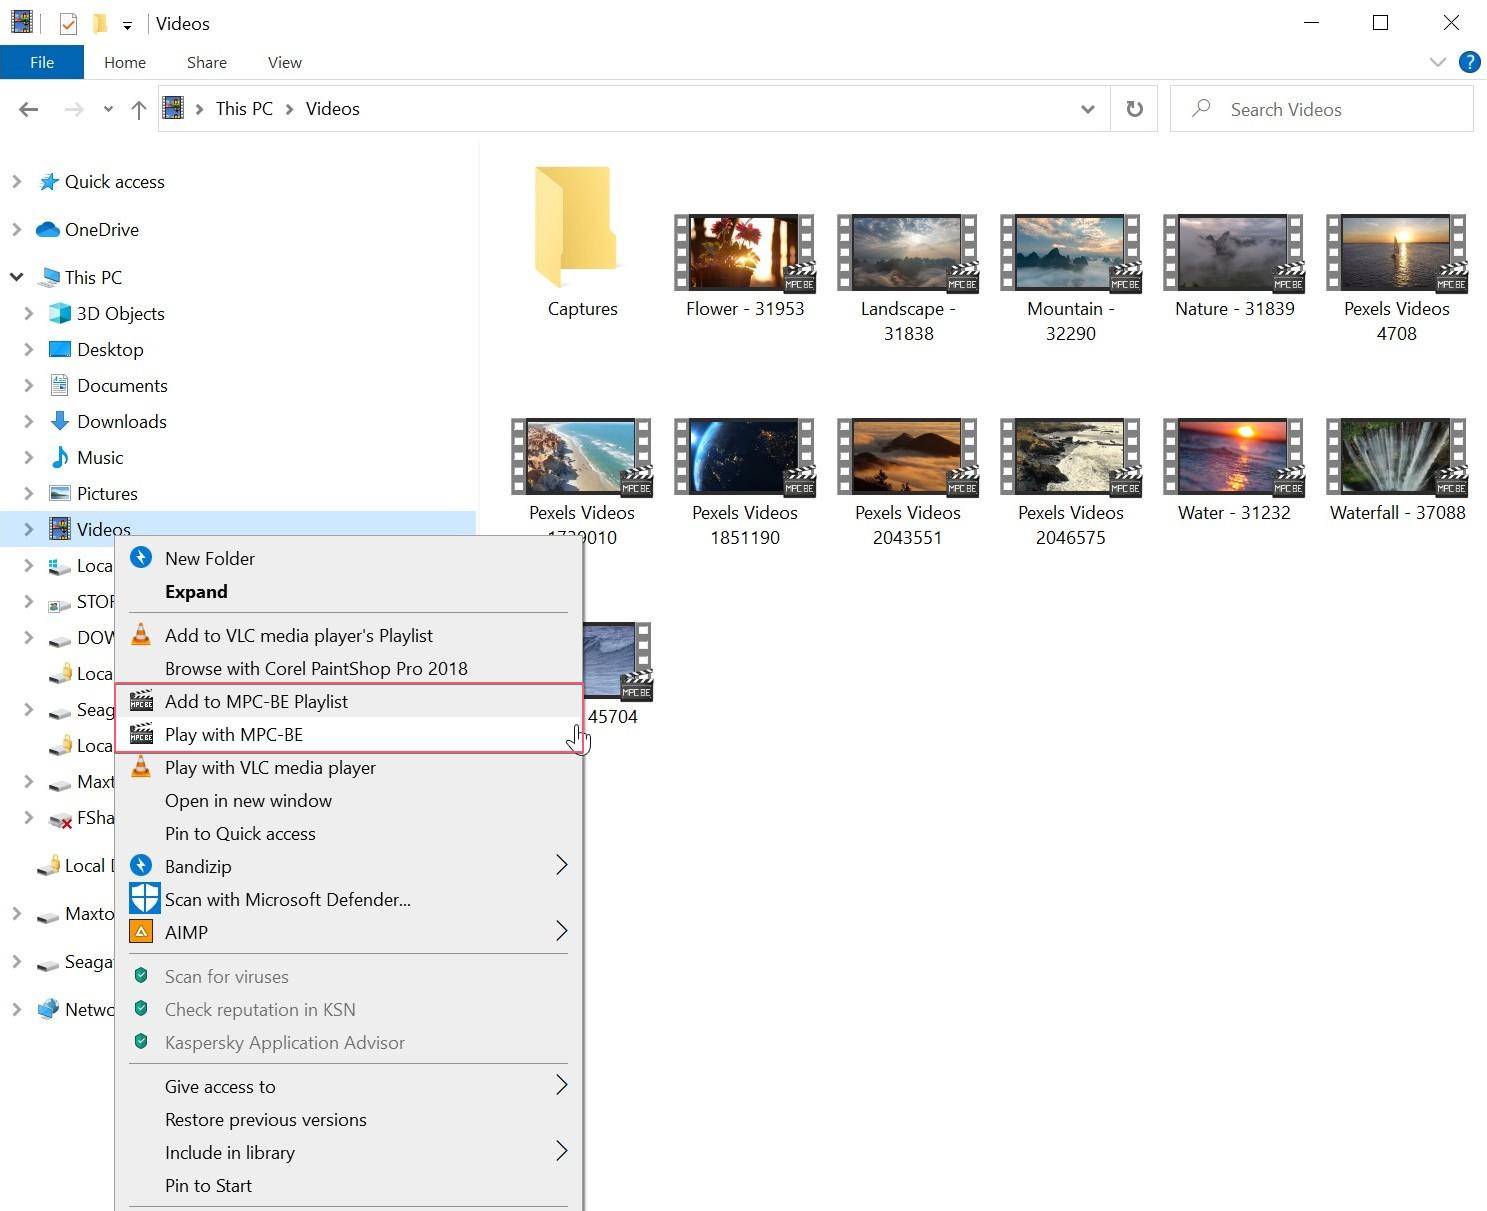Click the folder icon in the Quick Access Toolbar
1487x1211 pixels.
click(99, 22)
